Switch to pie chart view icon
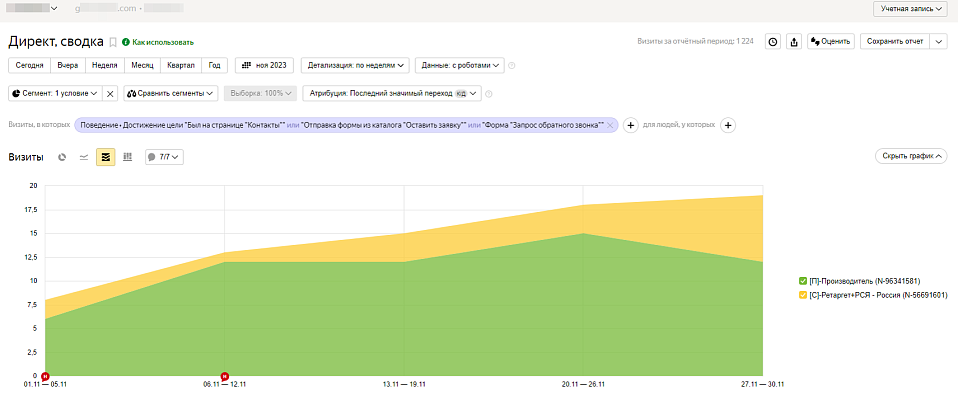958x405 pixels. click(62, 157)
